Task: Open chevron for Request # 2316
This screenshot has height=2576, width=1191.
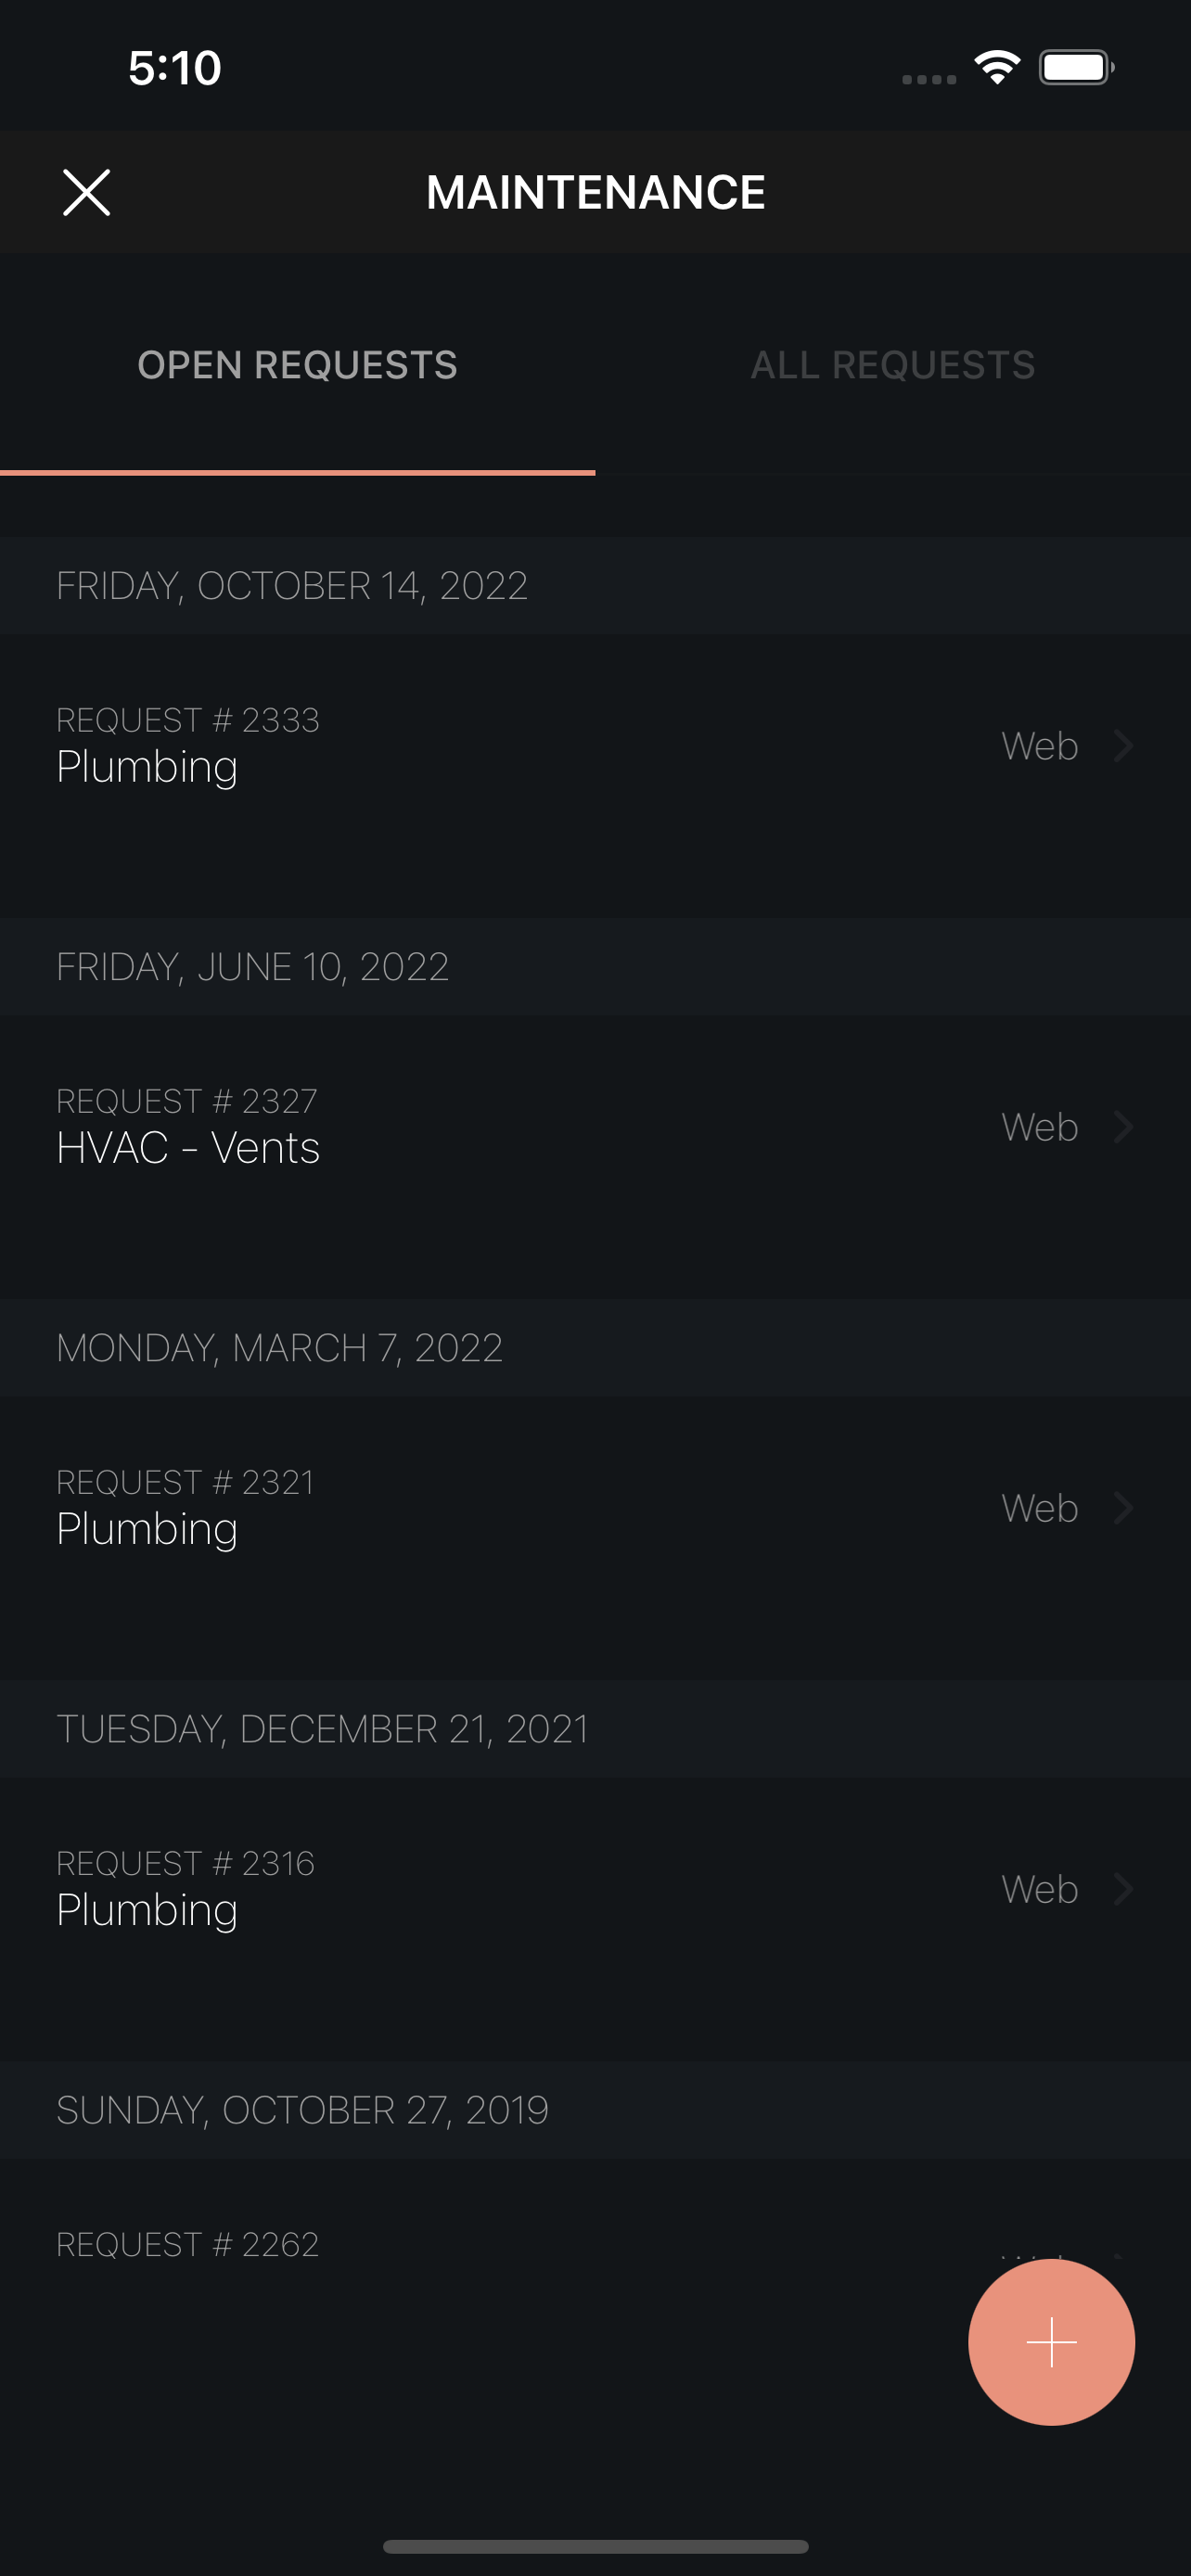Action: click(1123, 1889)
